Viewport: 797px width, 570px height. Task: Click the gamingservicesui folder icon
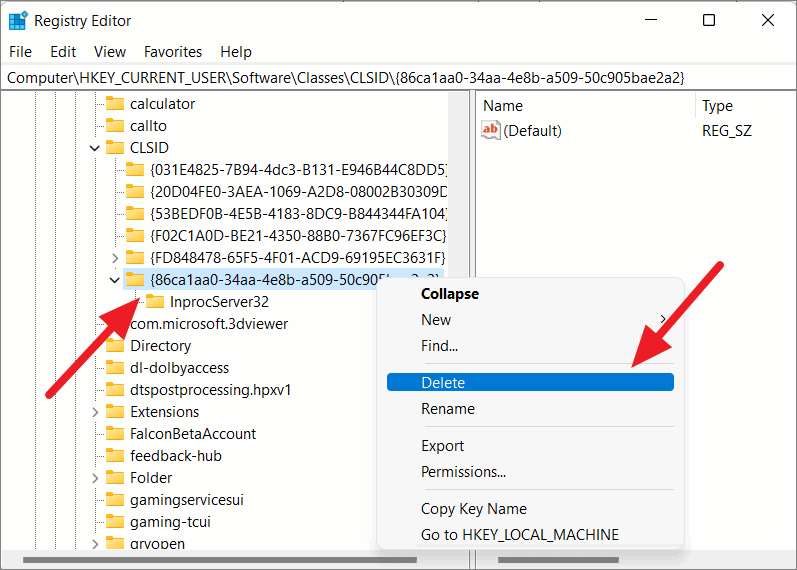click(x=115, y=500)
